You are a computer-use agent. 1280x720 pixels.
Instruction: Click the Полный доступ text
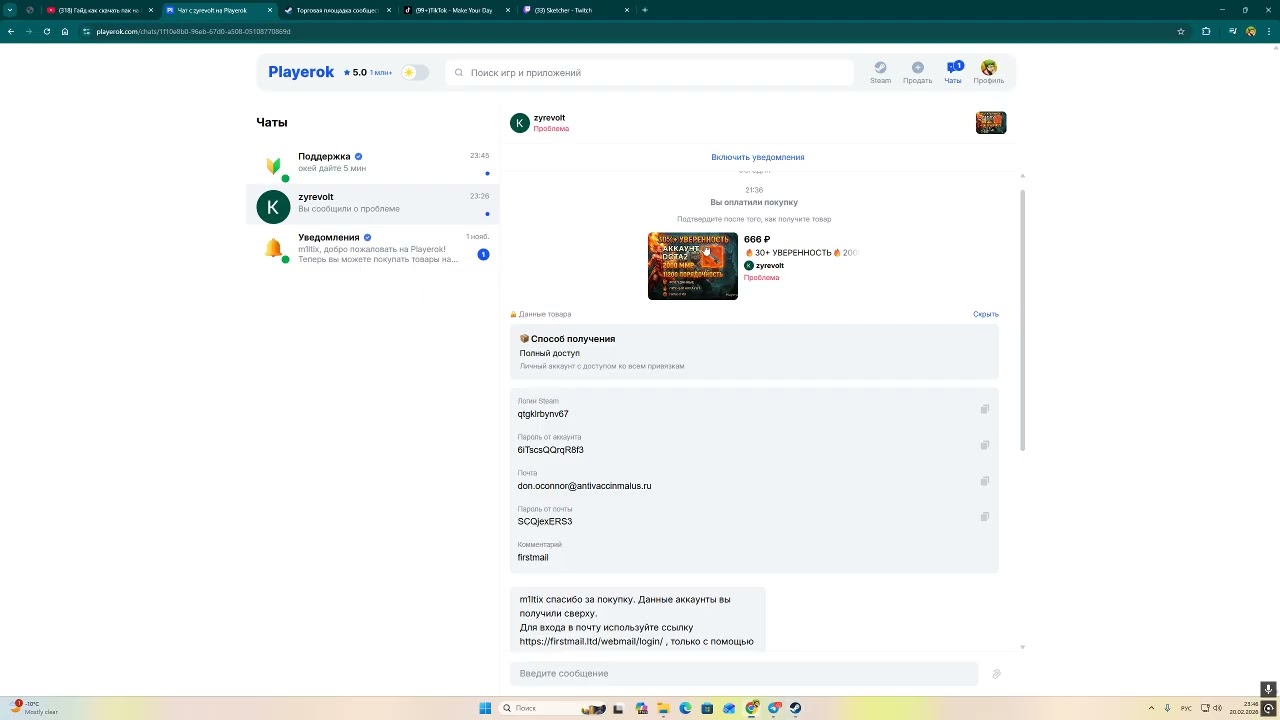550,353
